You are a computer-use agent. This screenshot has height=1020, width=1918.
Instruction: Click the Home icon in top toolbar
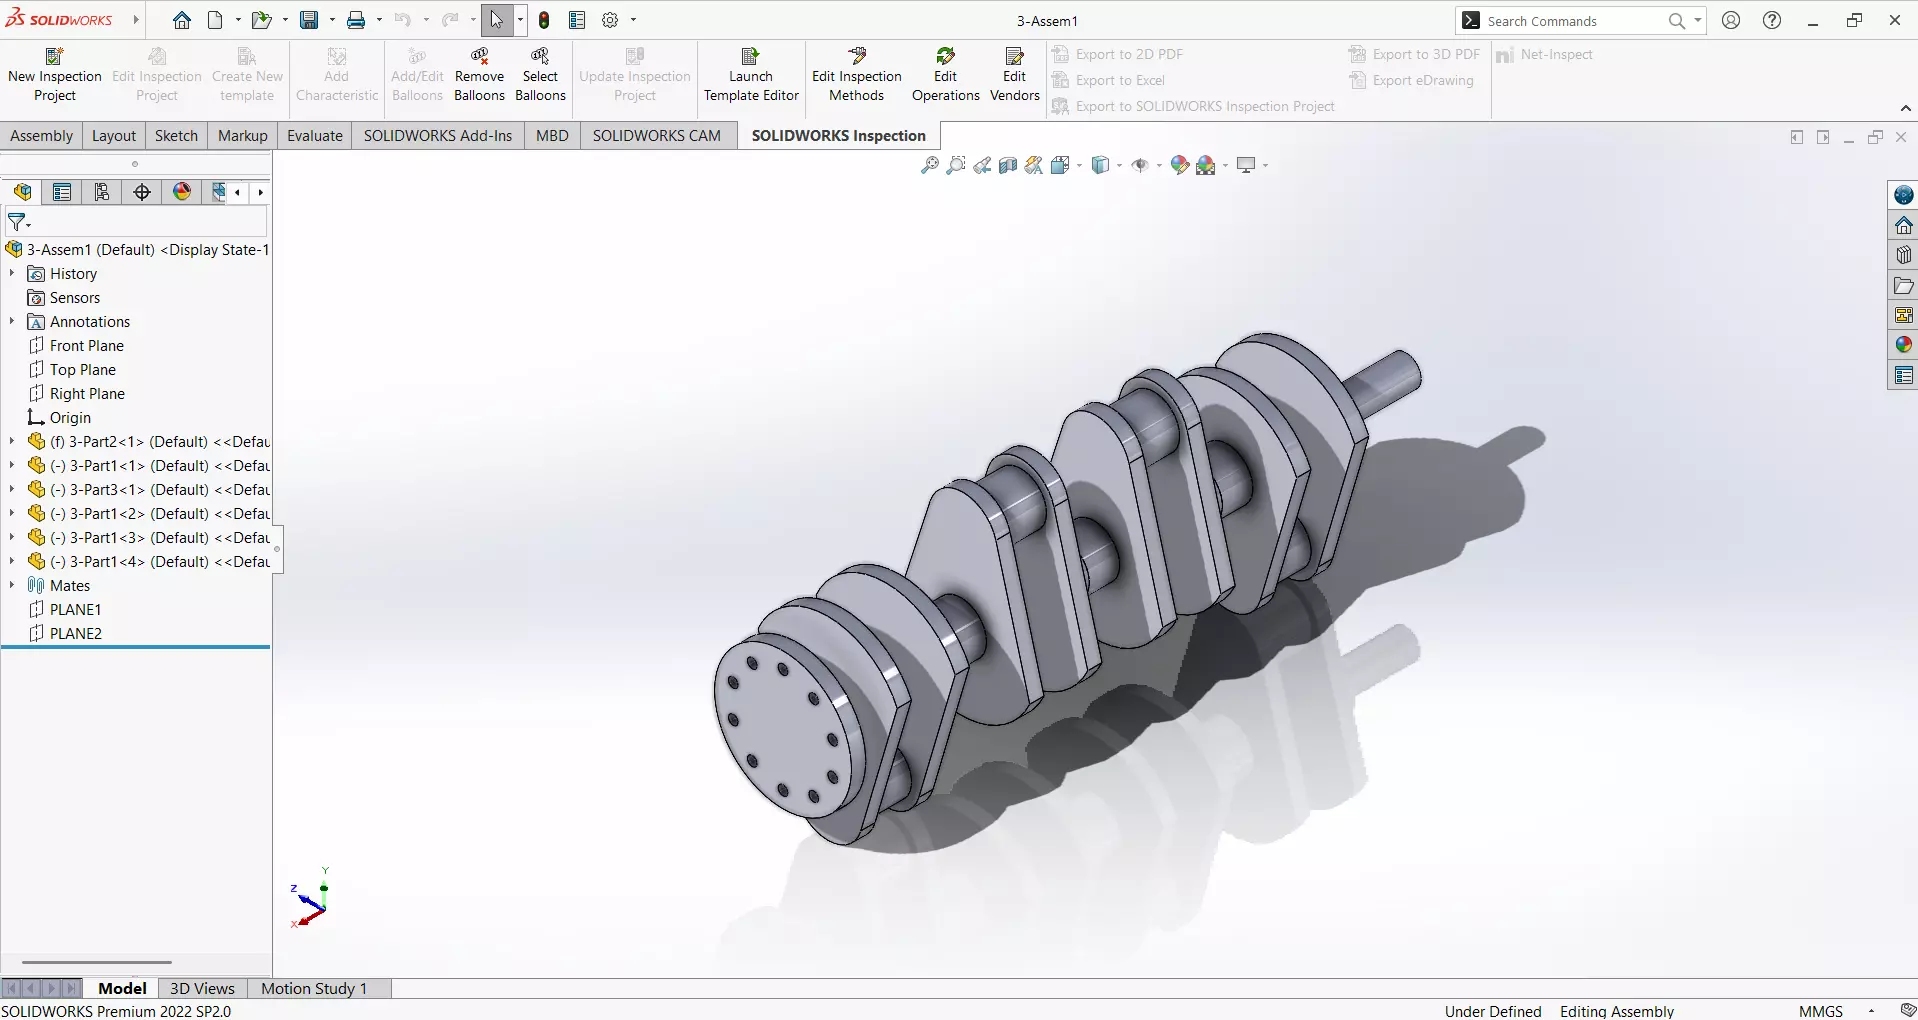[181, 20]
